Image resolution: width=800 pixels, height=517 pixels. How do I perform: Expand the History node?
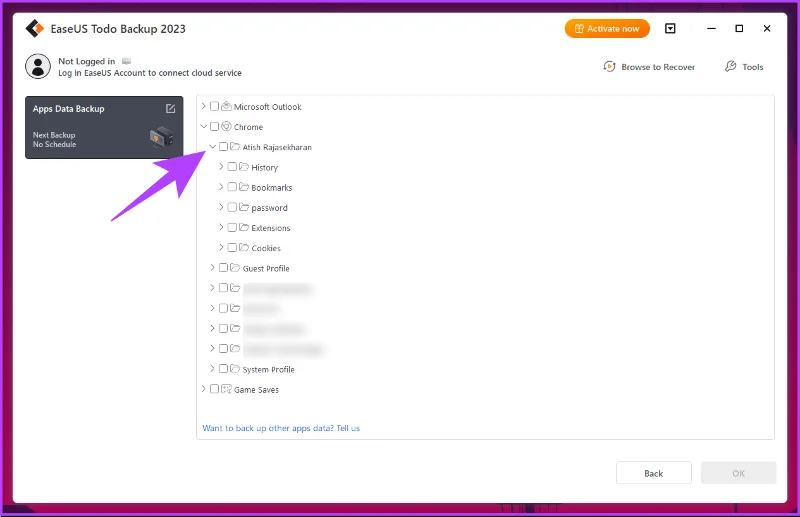(x=221, y=167)
